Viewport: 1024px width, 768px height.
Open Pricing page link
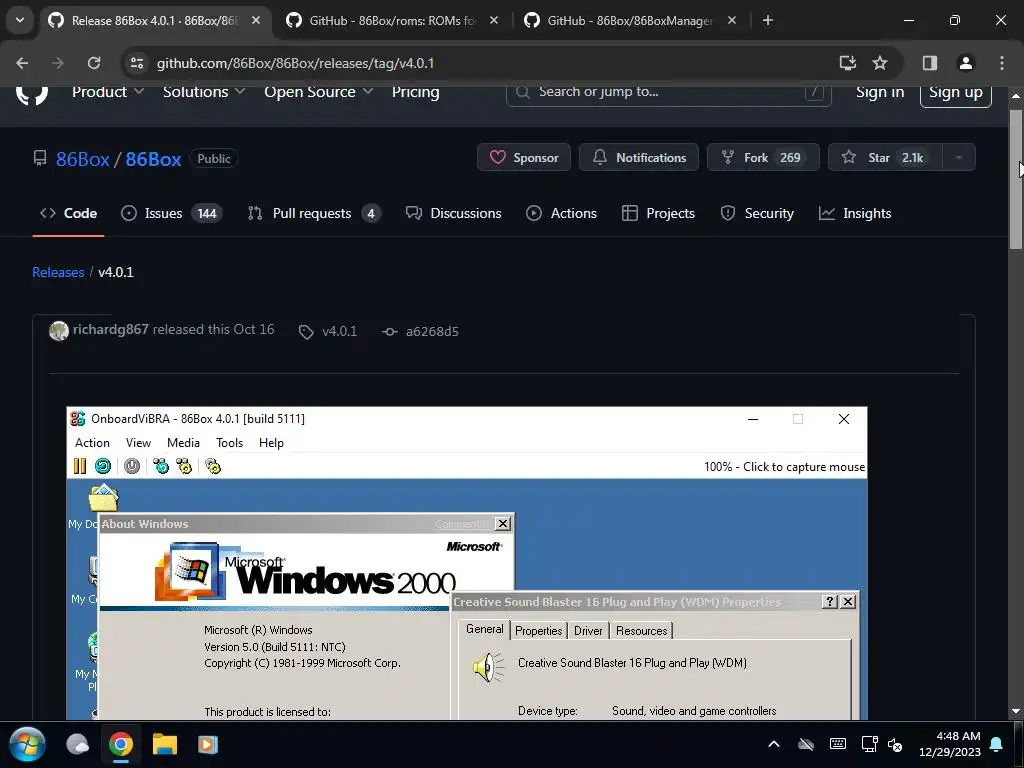[x=415, y=92]
